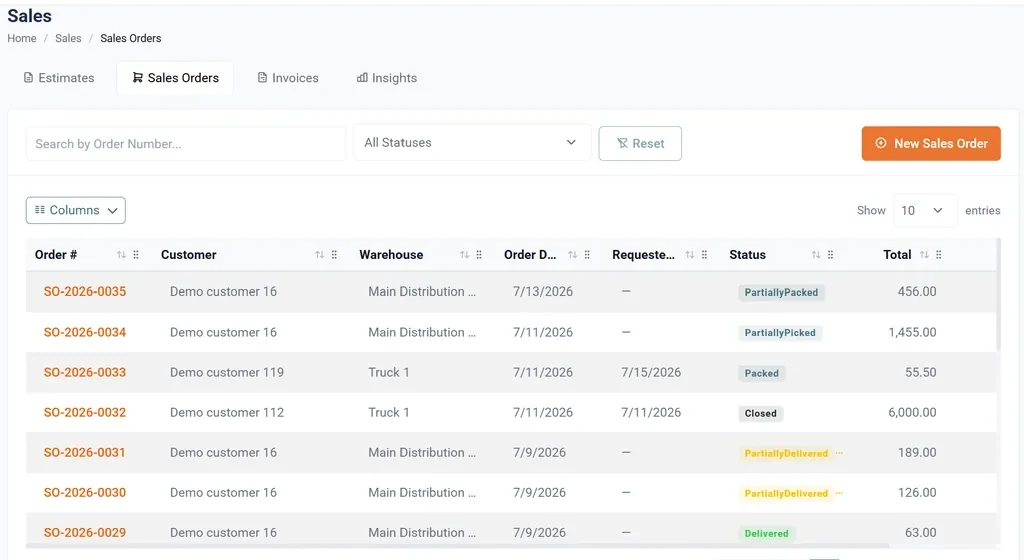Click ellipsis beside SO-2026-0030 PartiallyDelivered status
Image resolution: width=1024 pixels, height=560 pixels.
pos(839,493)
